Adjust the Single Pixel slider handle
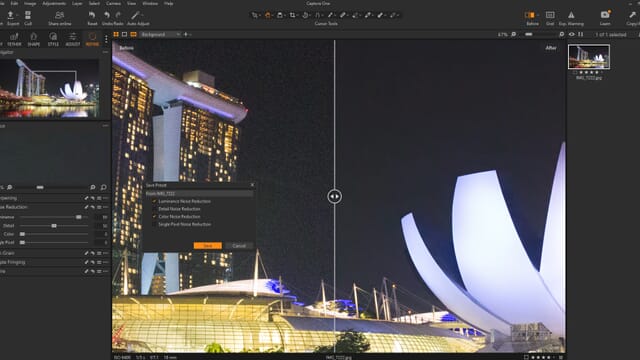This screenshot has height=360, width=640. tap(22, 242)
